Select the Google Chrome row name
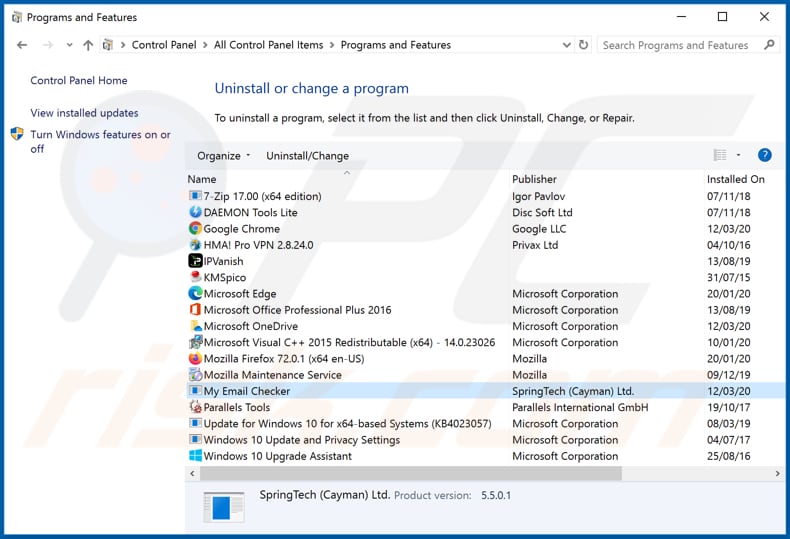 coord(241,229)
